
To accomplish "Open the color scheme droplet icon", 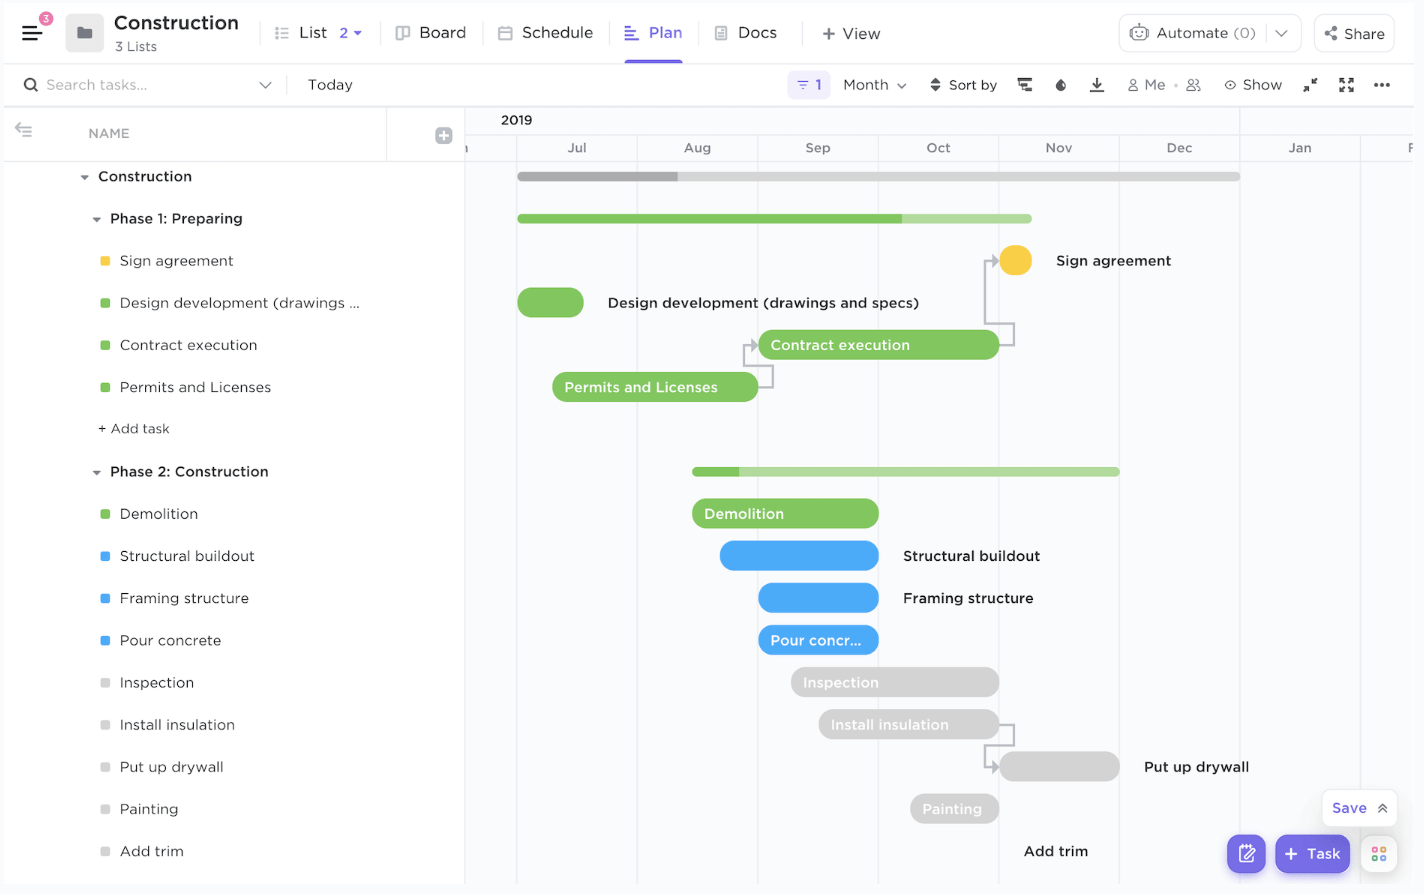I will [x=1061, y=85].
